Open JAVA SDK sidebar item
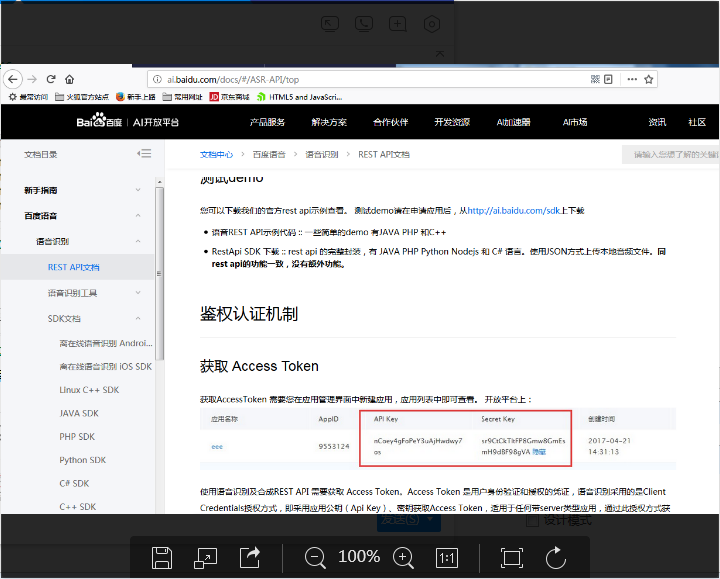The image size is (720, 579). pyautogui.click(x=79, y=413)
